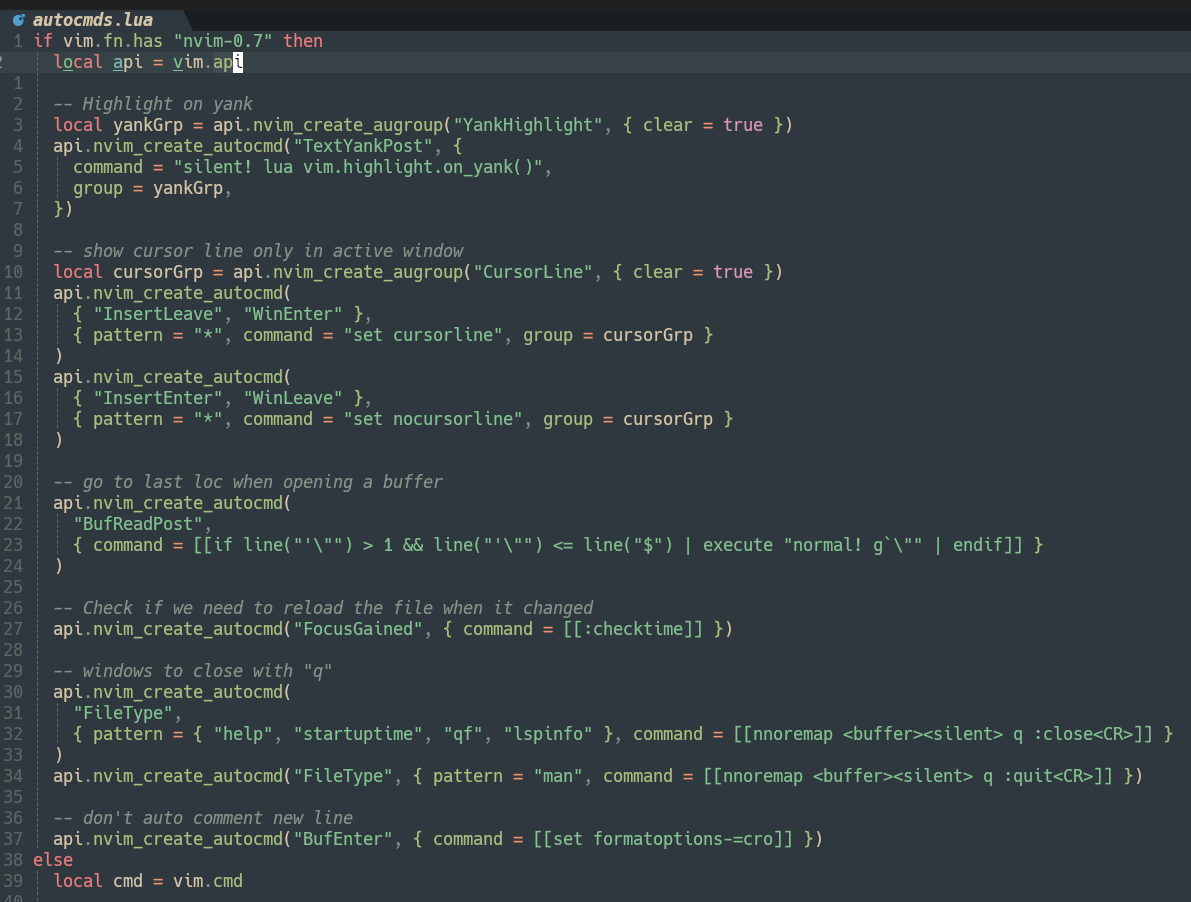Screen dimensions: 1191x902
Task: Click the closing parenthesis on line 14
Action: (58, 355)
